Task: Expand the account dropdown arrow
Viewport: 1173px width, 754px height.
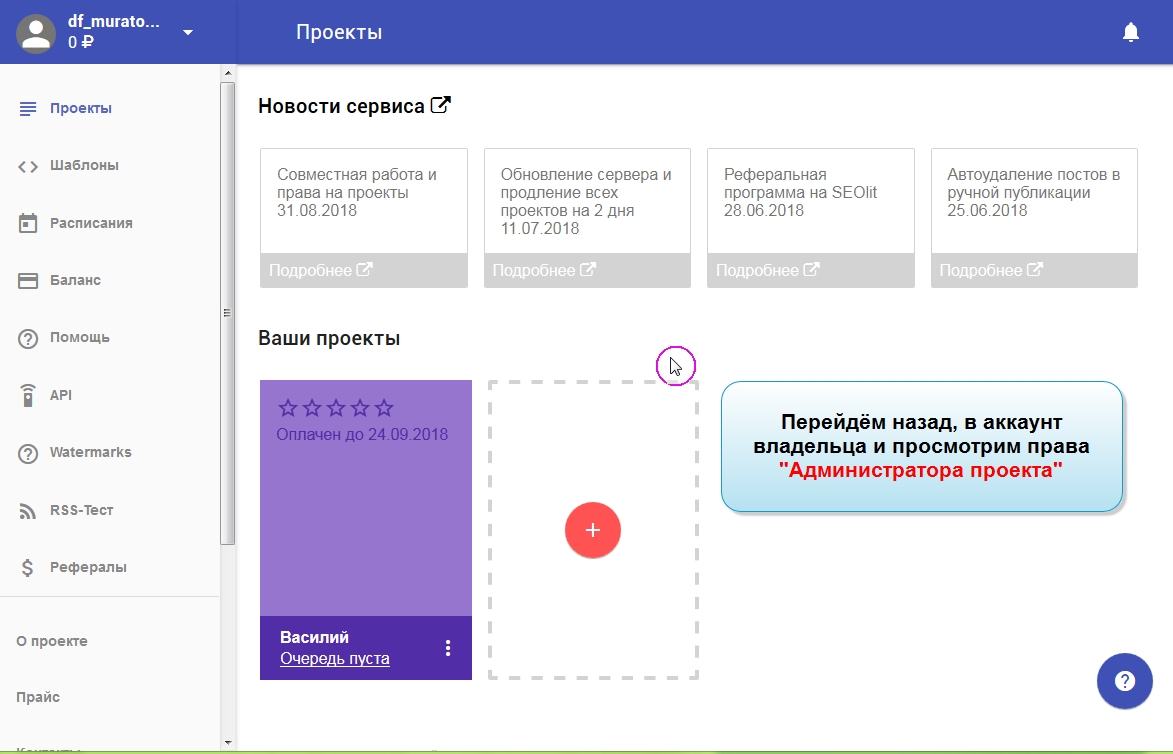Action: coord(187,33)
